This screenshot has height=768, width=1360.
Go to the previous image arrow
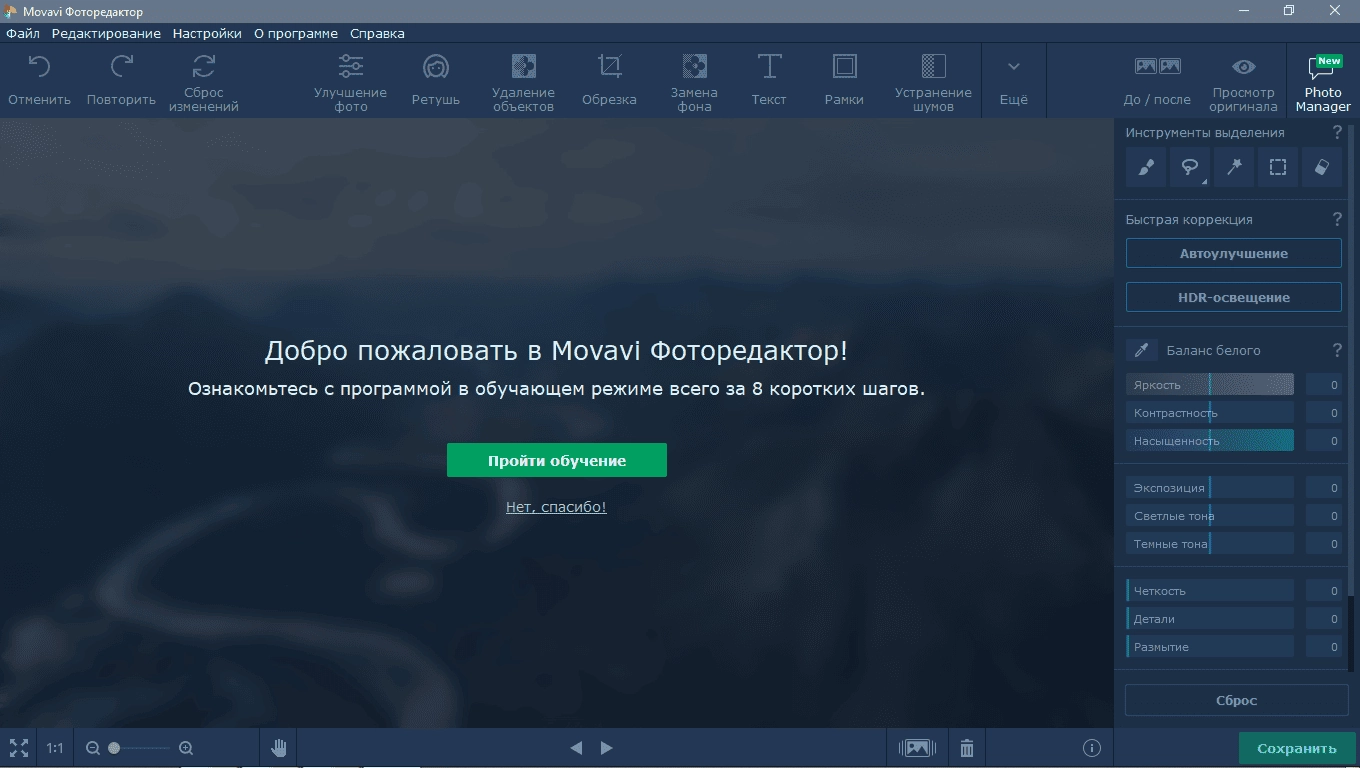(x=576, y=748)
